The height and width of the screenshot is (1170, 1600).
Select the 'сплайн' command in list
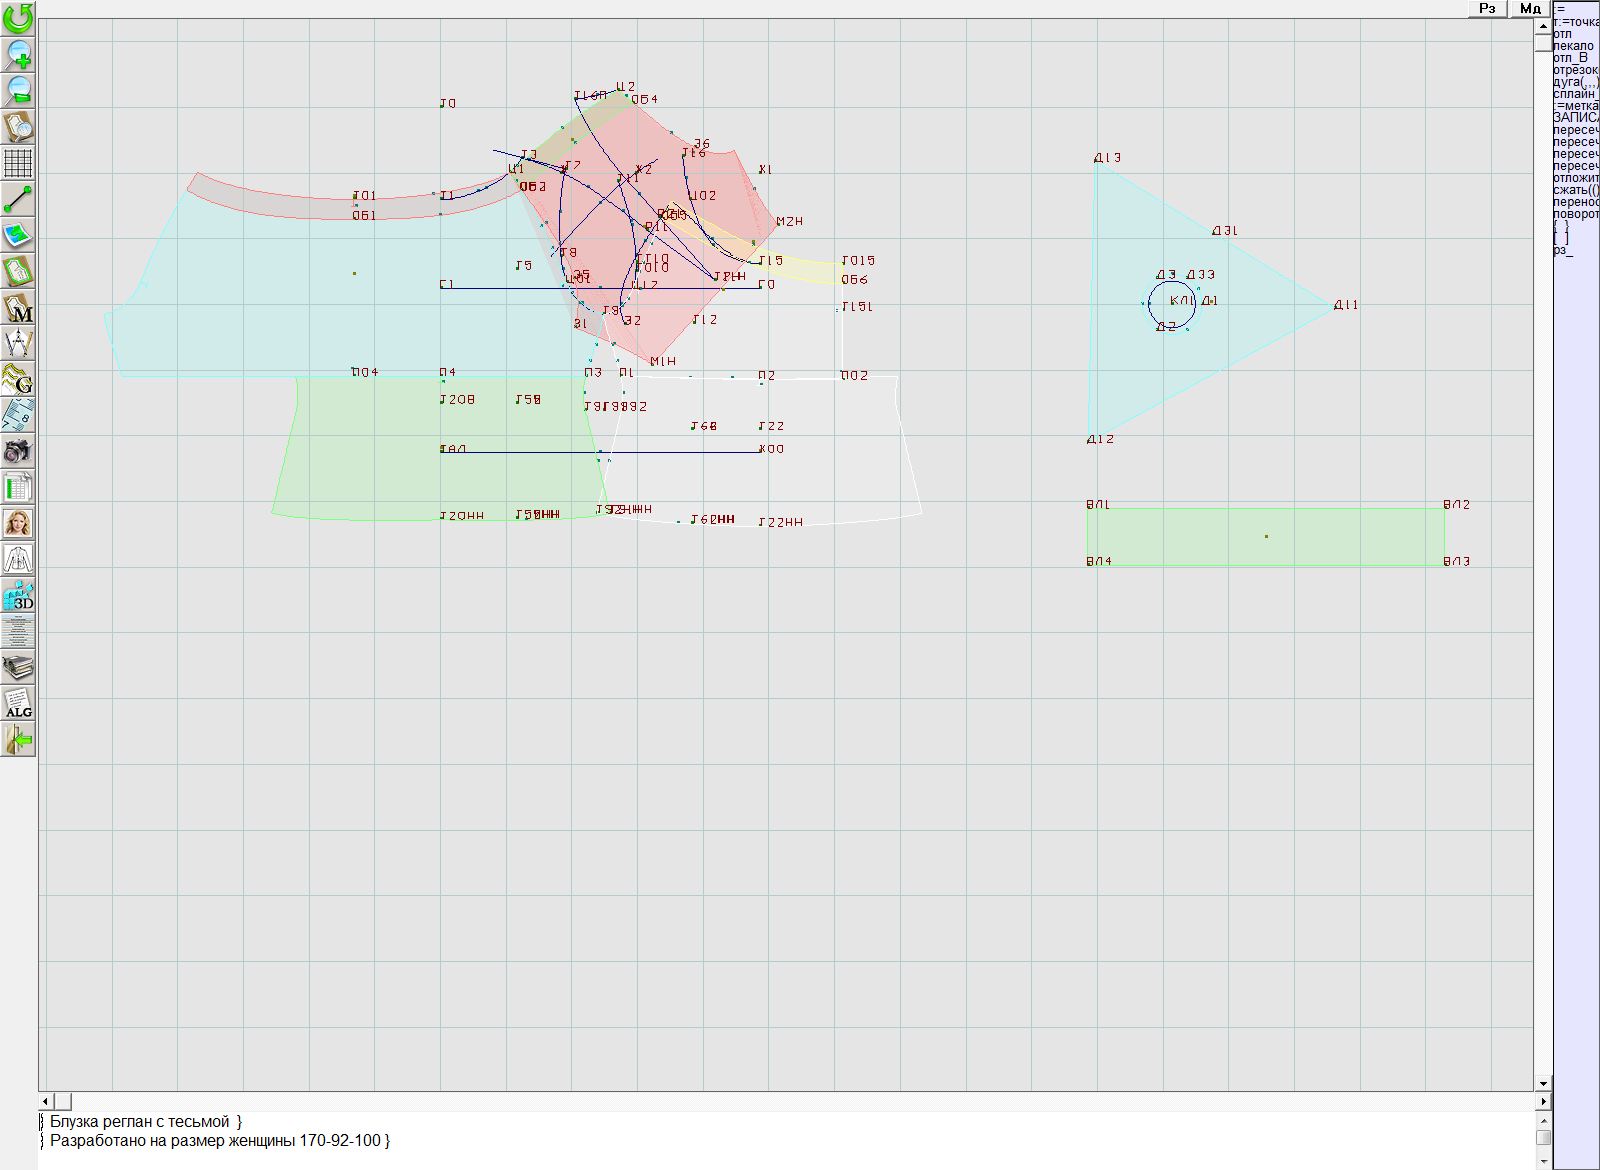pos(1574,94)
